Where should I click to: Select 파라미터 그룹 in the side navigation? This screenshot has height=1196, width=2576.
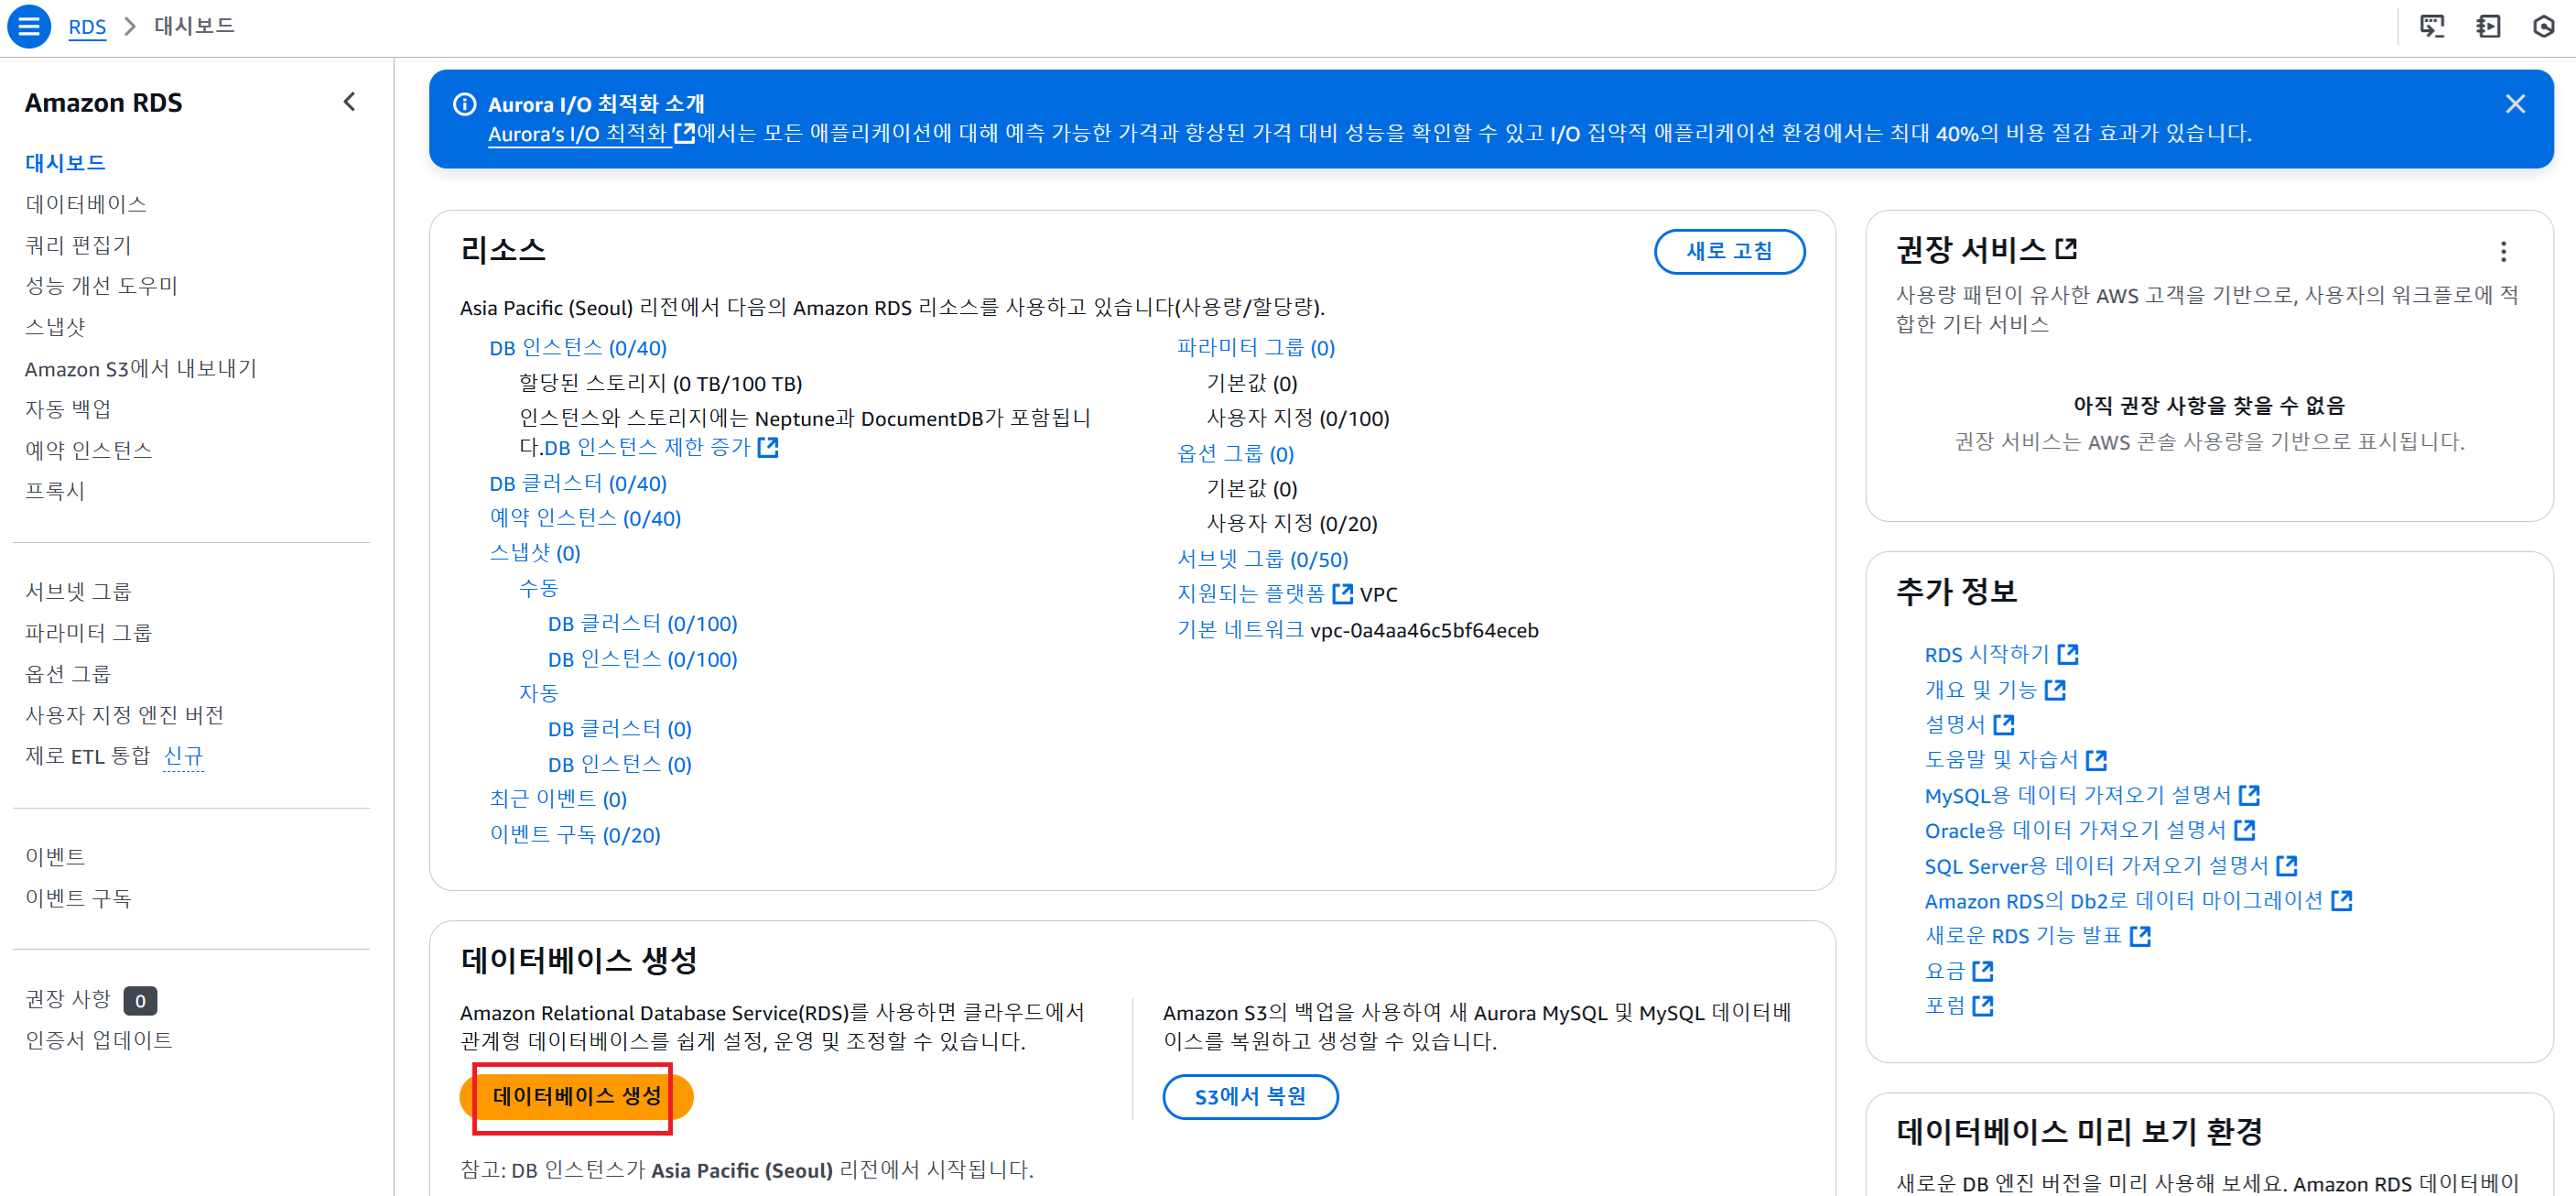[88, 632]
